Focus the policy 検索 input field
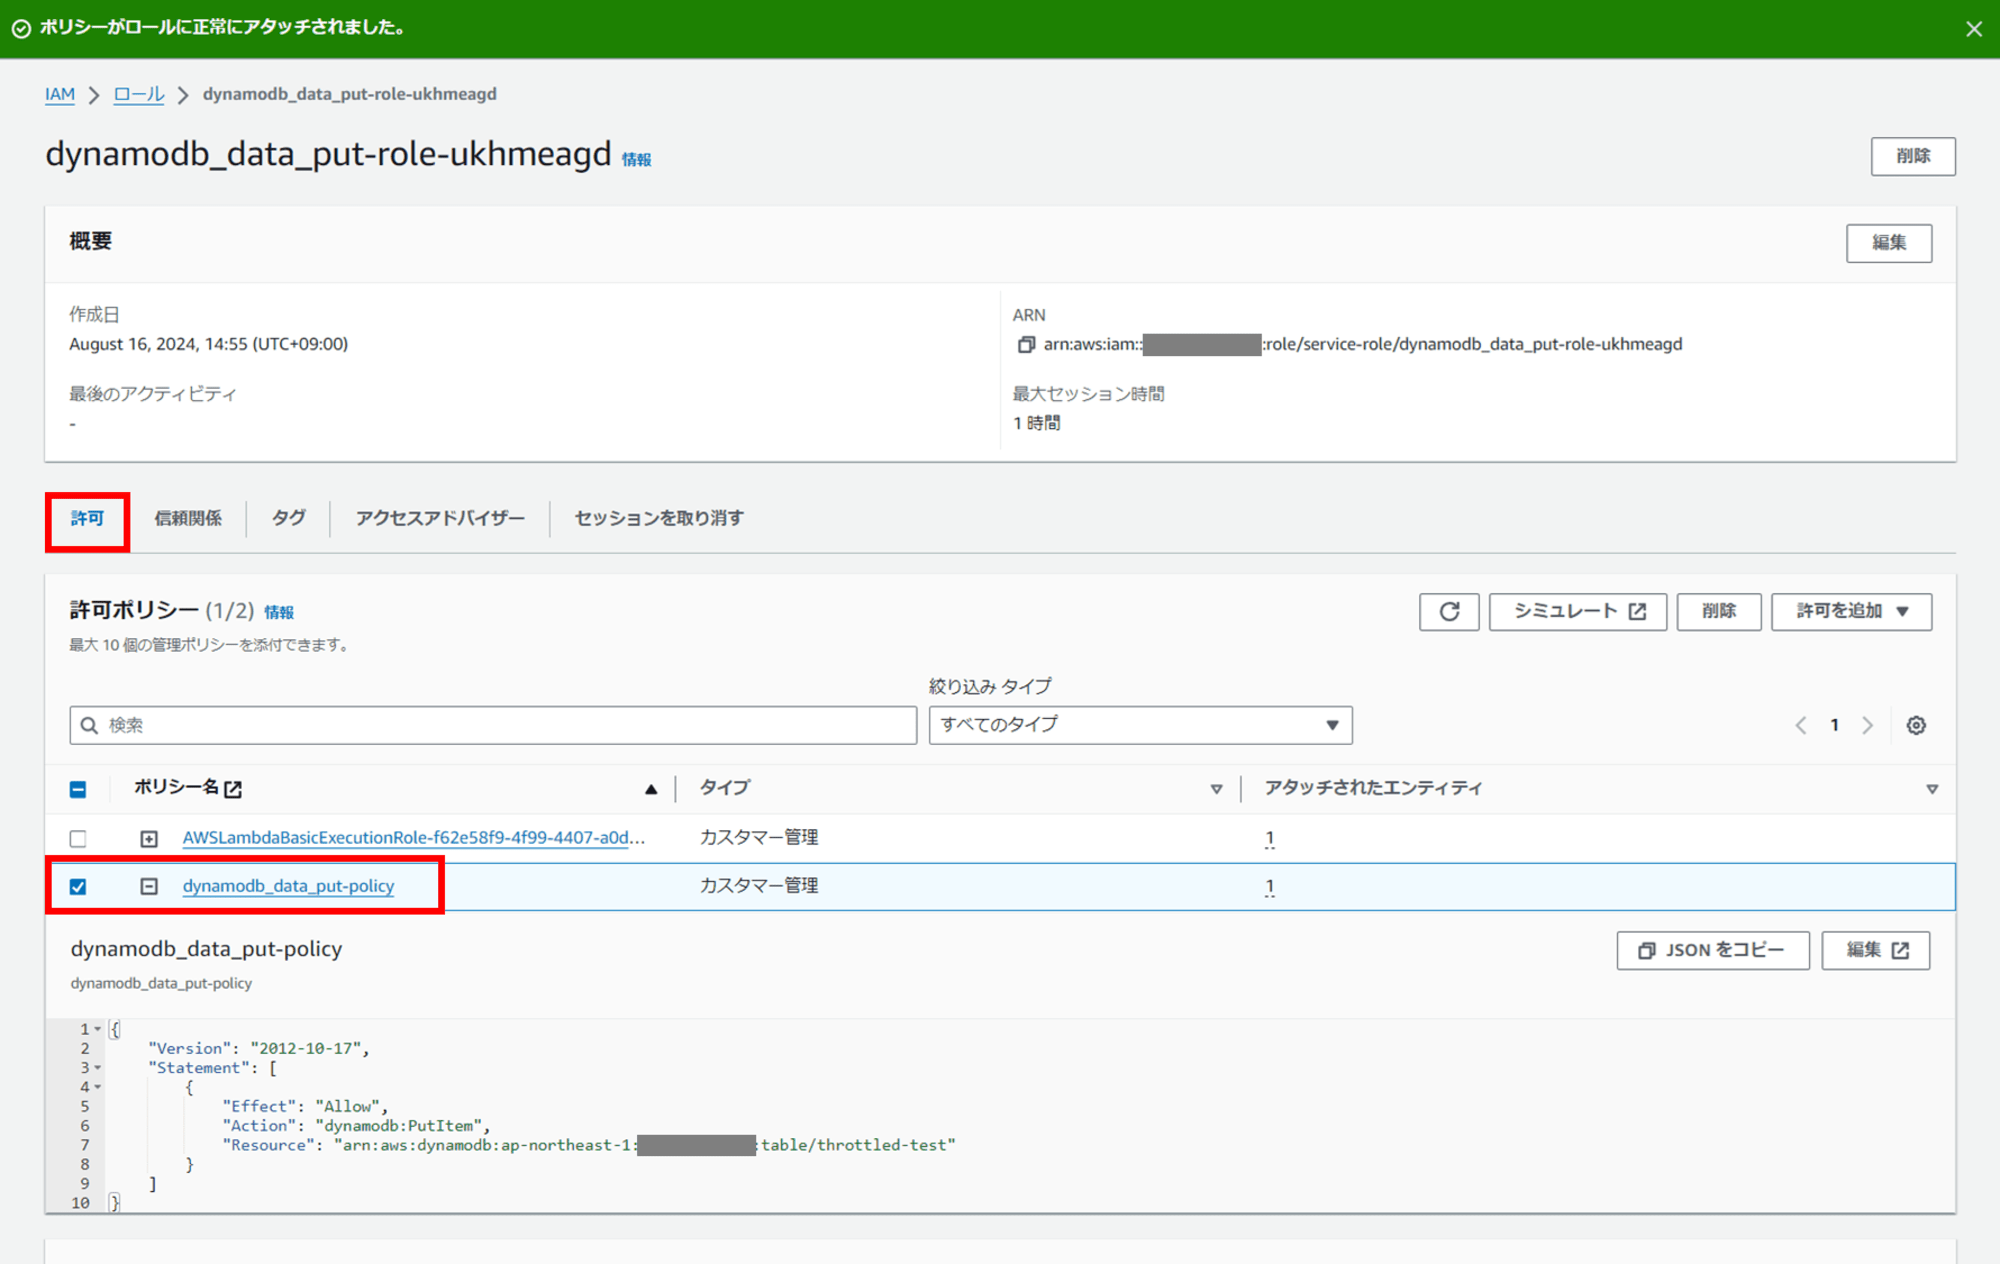This screenshot has width=2000, height=1264. (493, 725)
